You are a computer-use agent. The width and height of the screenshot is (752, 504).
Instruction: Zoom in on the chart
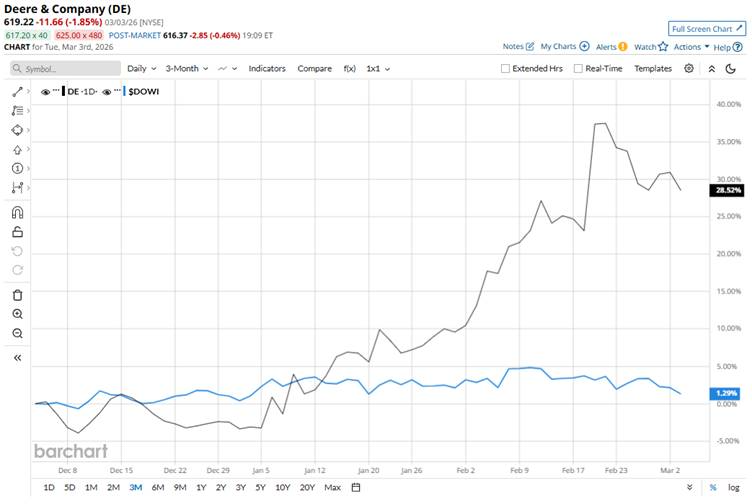[17, 313]
